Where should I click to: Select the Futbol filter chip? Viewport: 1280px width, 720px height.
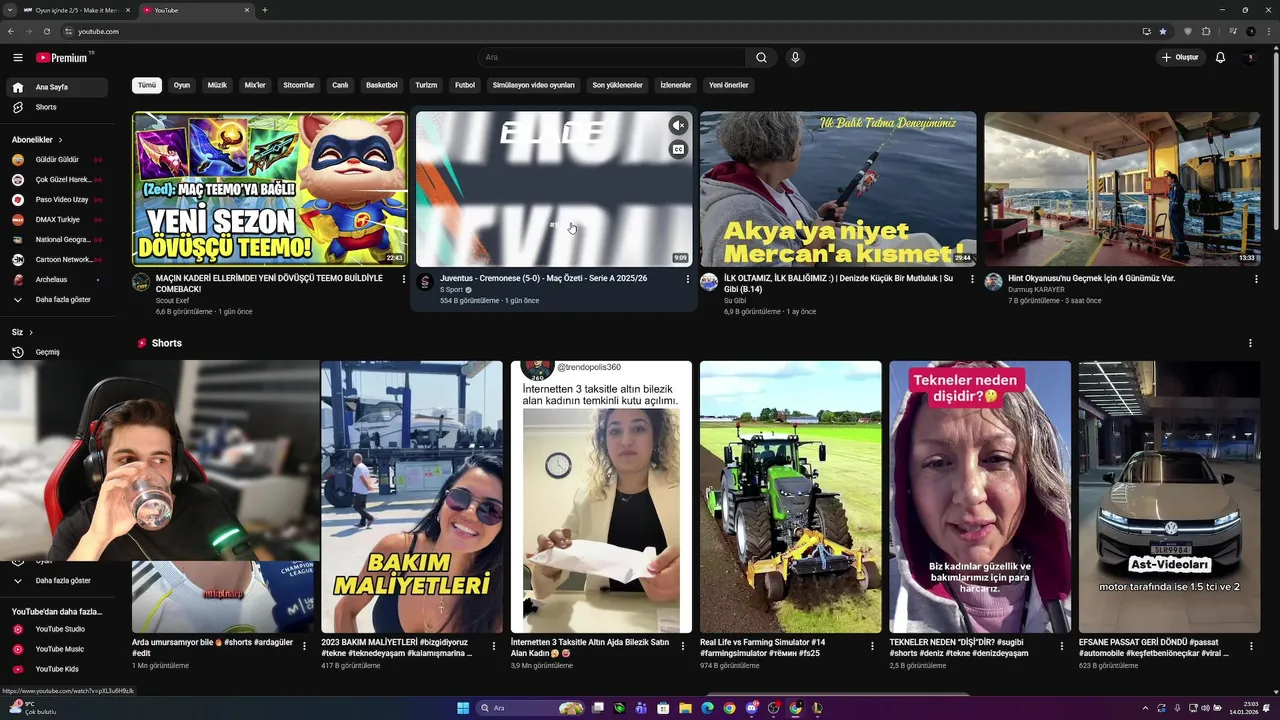coord(465,85)
